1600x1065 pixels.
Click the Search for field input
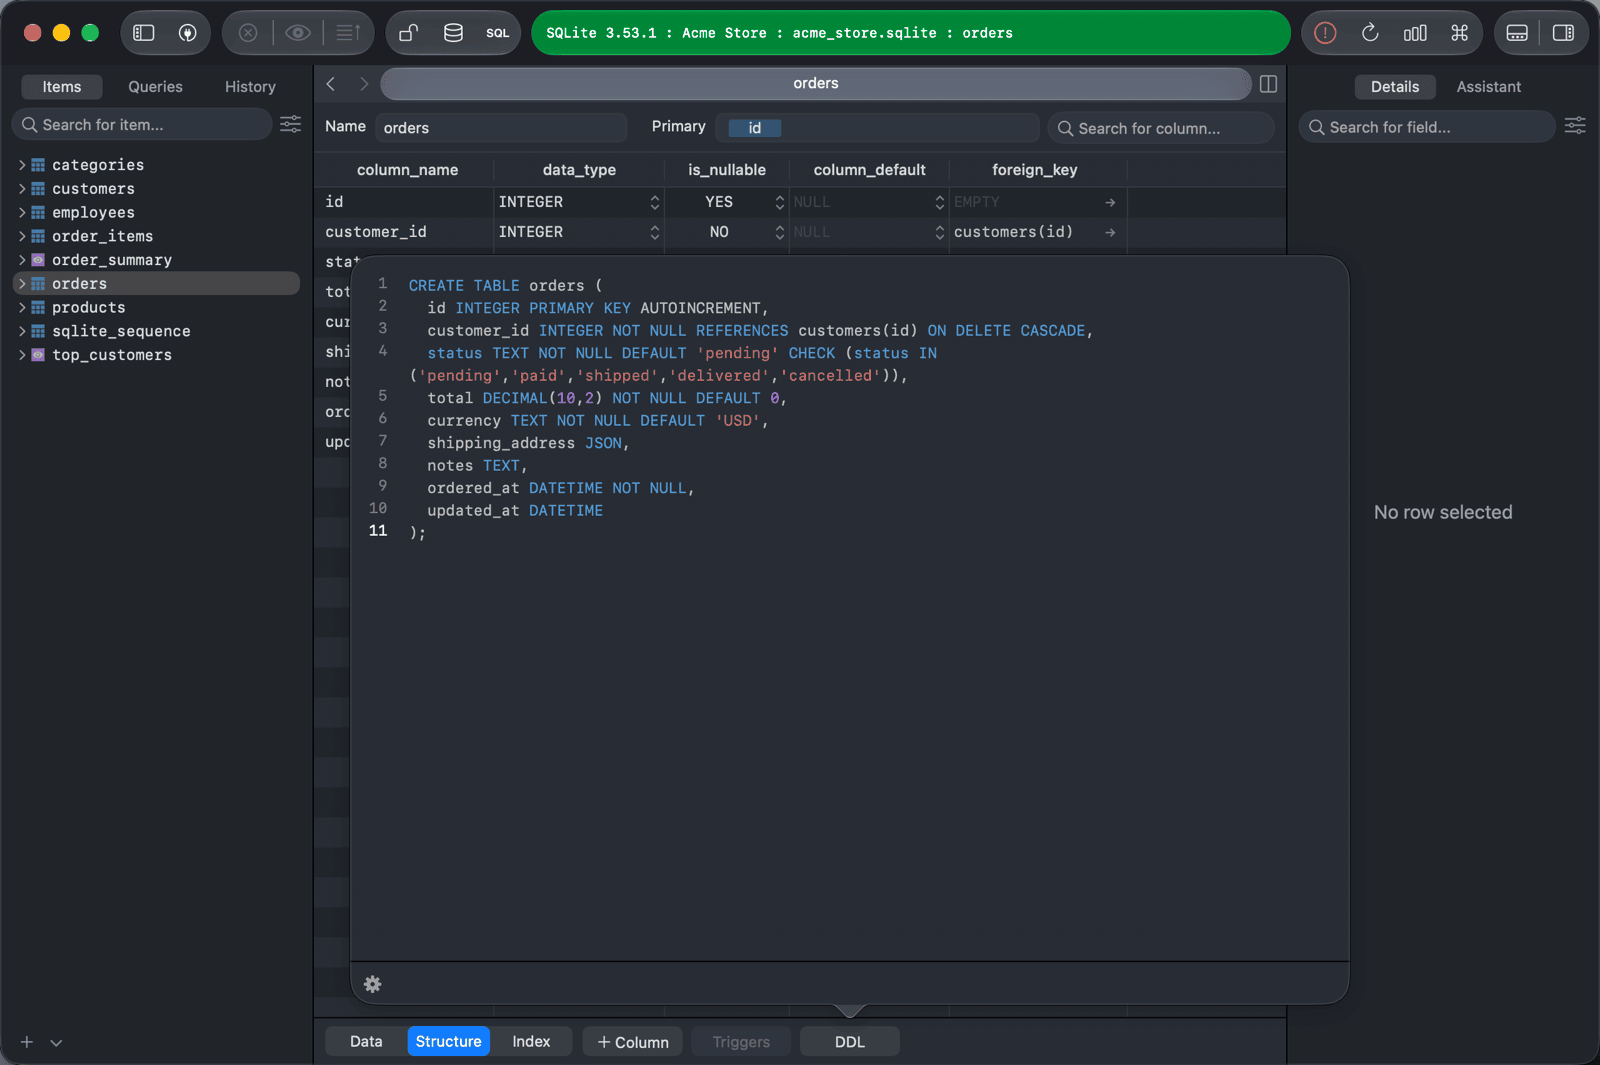pyautogui.click(x=1427, y=127)
